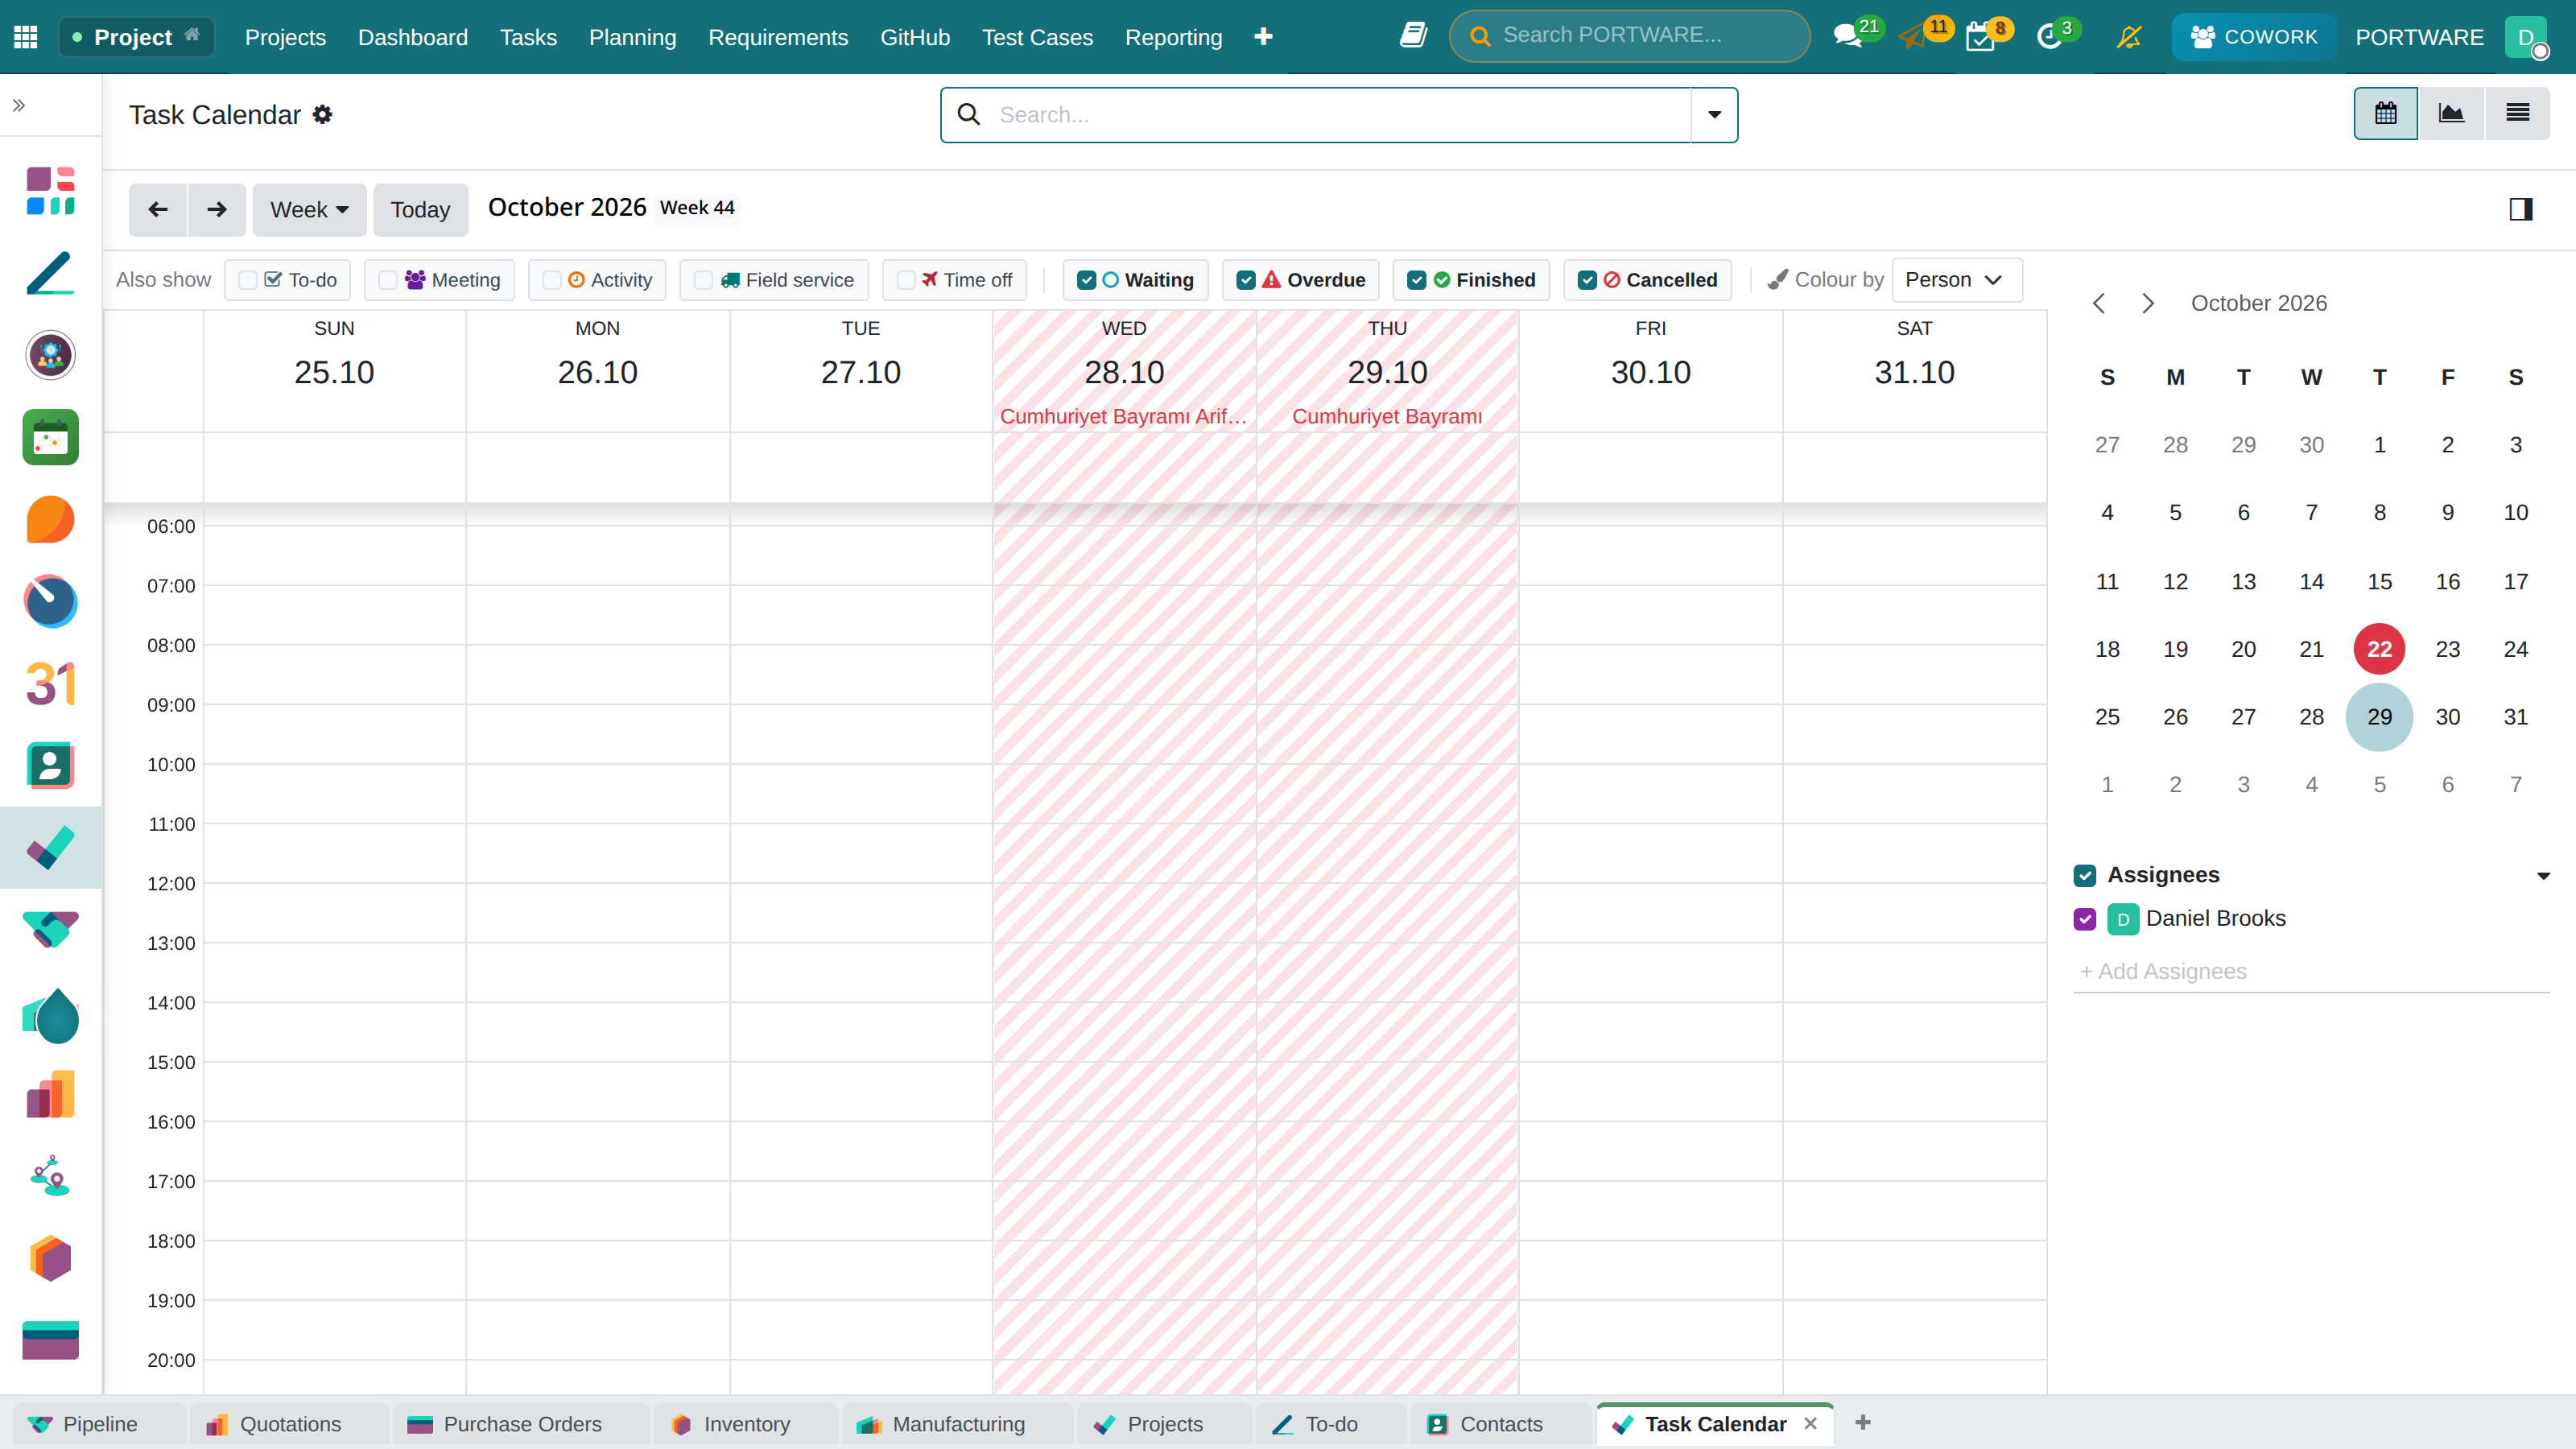Open the knowledge book icon in top bar
This screenshot has height=1449, width=2576.
(1413, 36)
